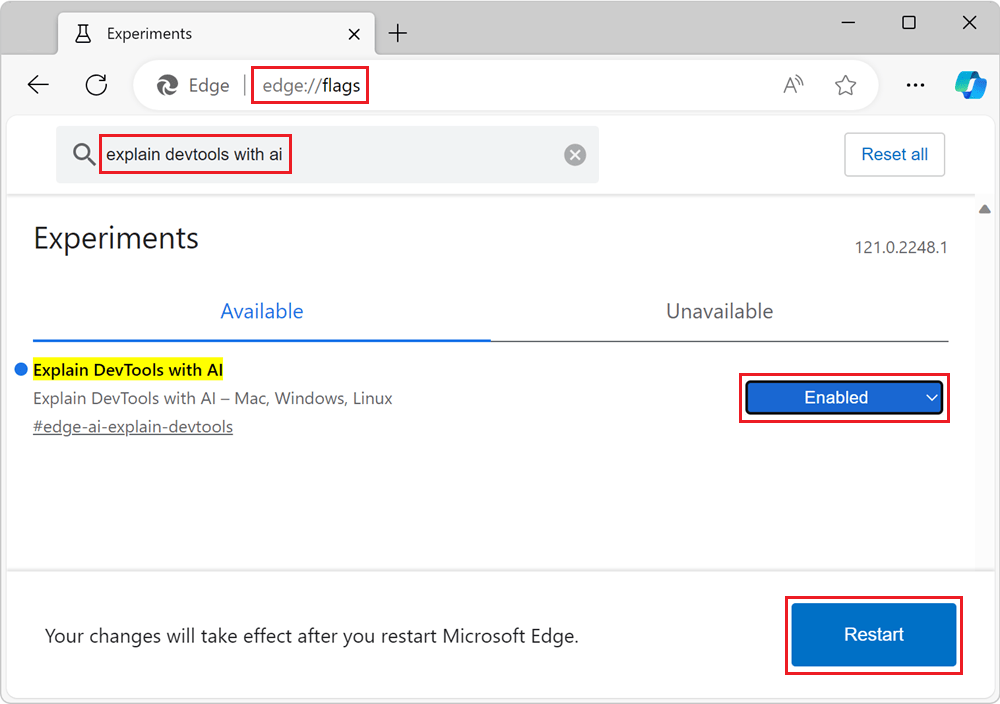The height and width of the screenshot is (704, 1000).
Task: Open the Enabled state dropdown
Action: pos(844,397)
